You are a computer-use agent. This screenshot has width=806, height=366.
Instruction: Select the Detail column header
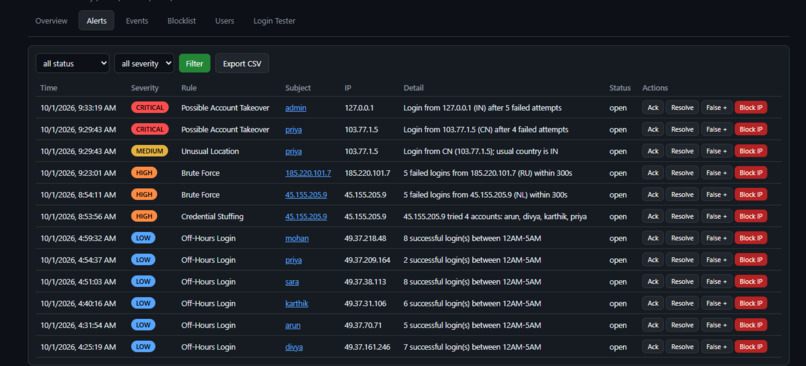click(413, 88)
